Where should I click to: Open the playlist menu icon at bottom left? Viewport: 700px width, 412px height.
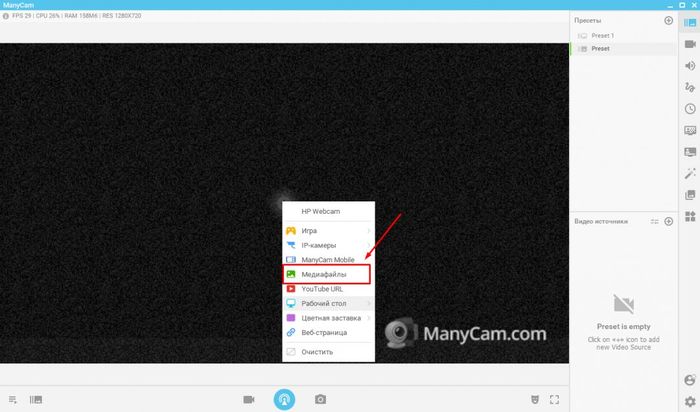pos(12,400)
